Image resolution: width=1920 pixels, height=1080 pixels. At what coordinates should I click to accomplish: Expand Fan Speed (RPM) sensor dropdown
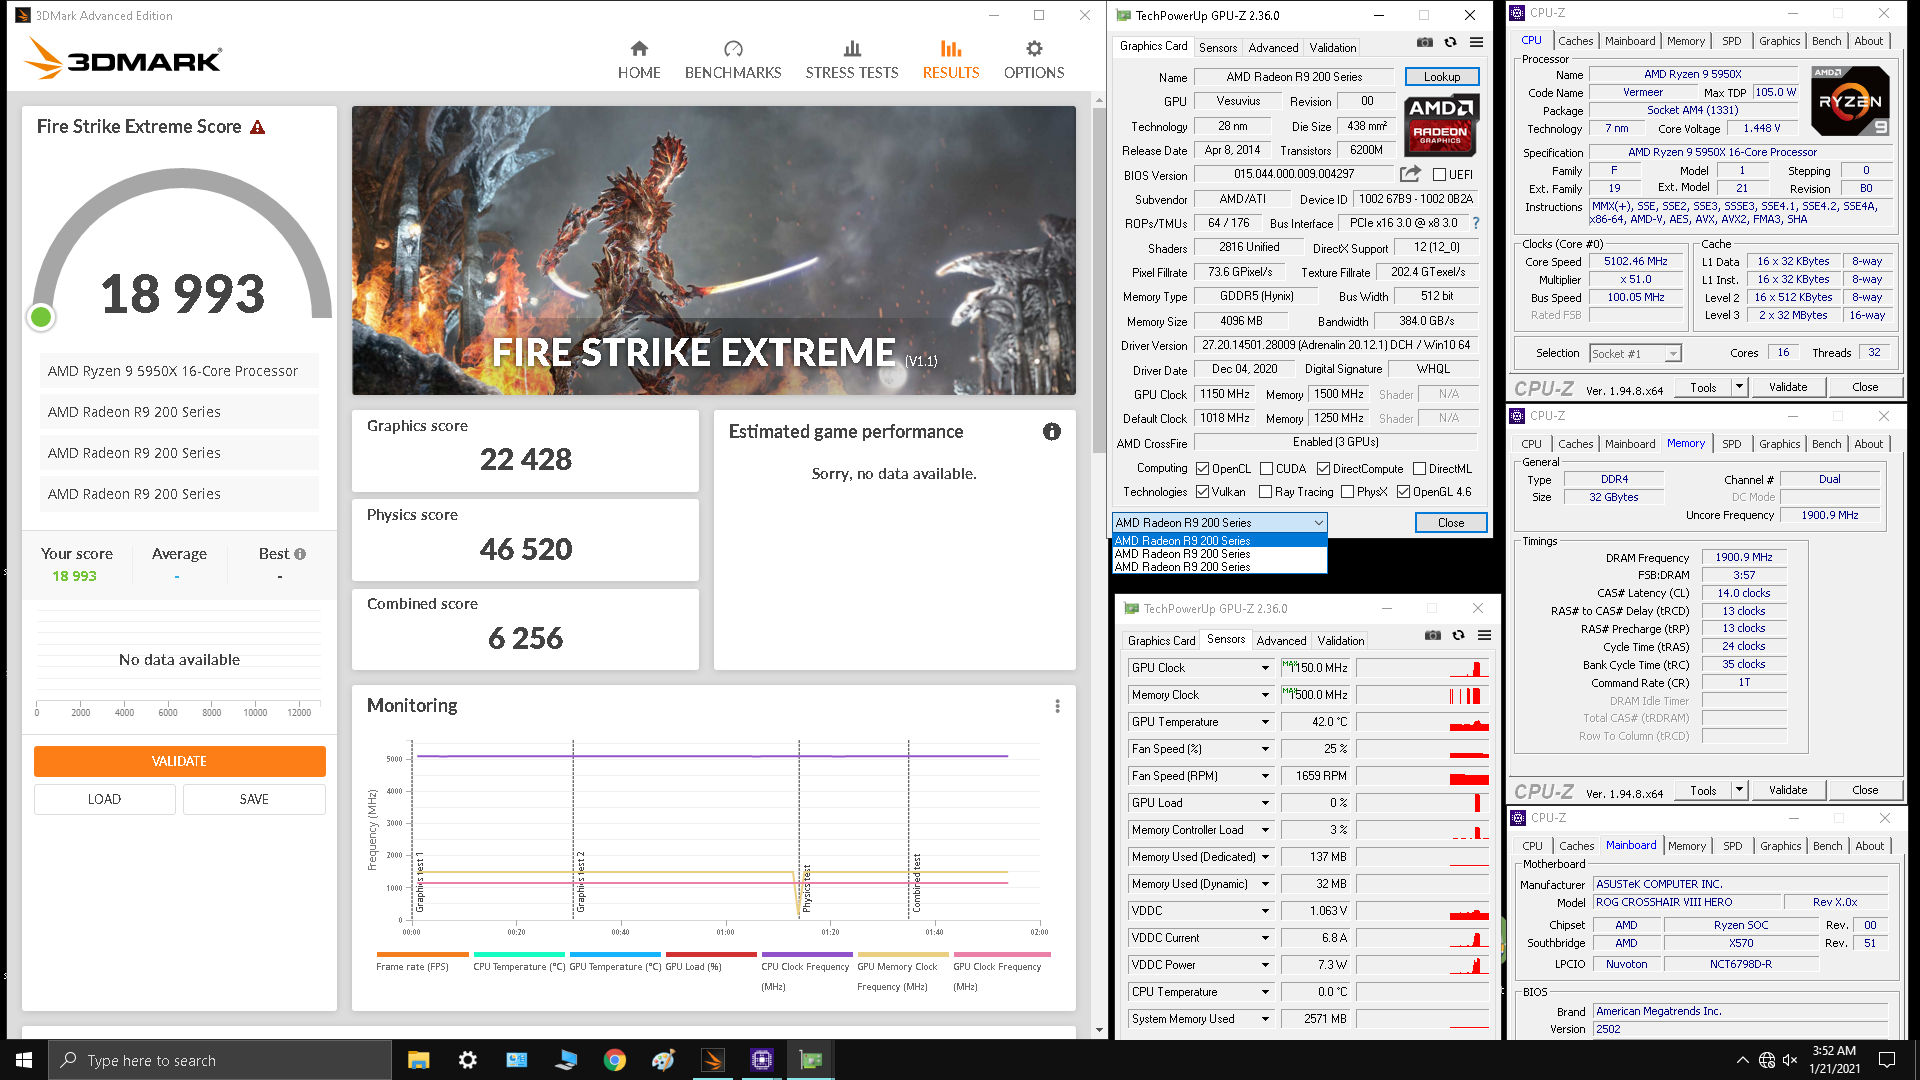1265,776
